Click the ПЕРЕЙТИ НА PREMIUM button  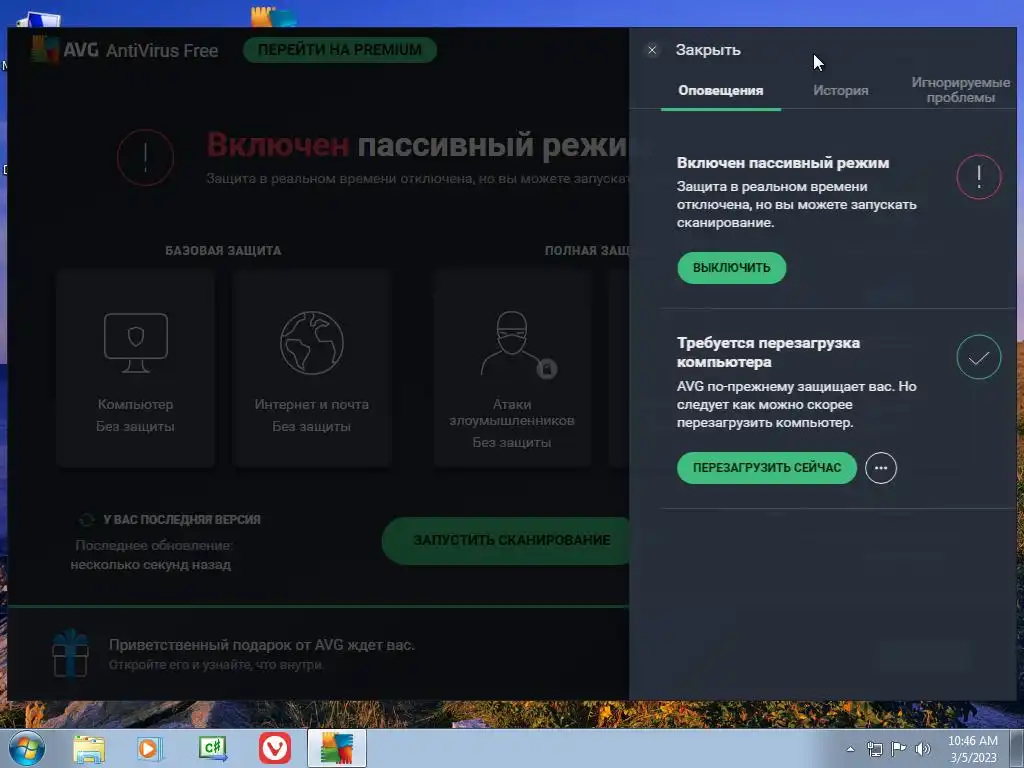[340, 50]
